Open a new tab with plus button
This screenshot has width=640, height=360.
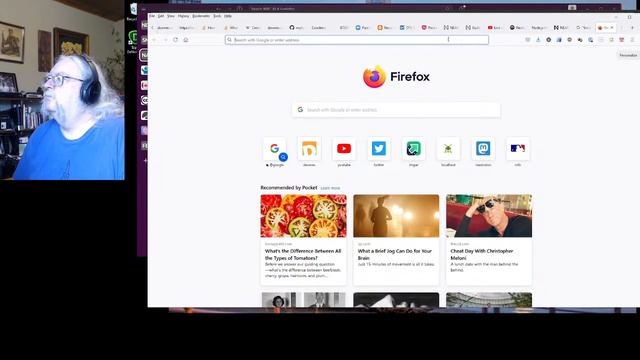point(632,27)
